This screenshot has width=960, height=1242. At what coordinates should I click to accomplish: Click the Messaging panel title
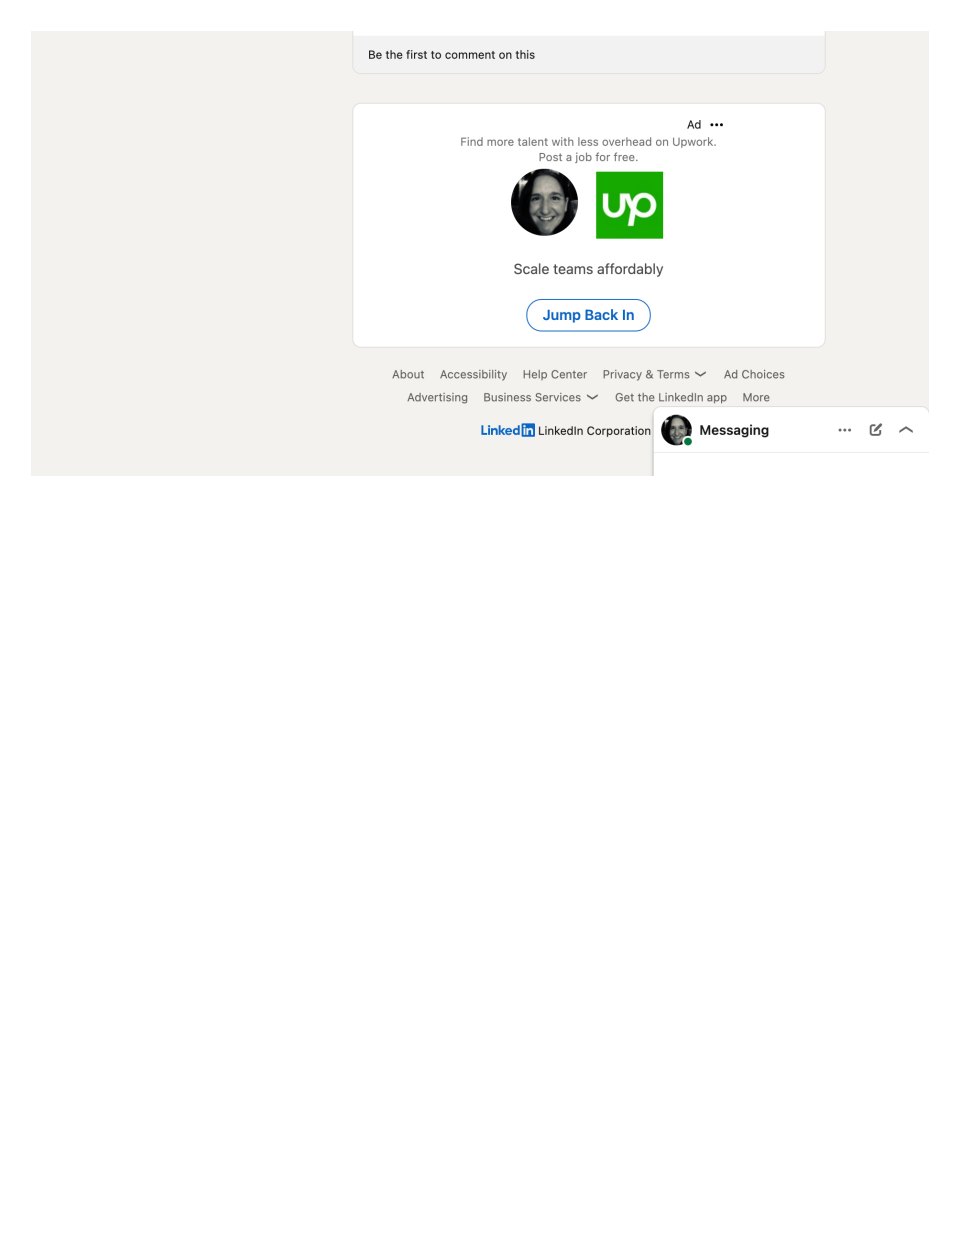tap(734, 430)
